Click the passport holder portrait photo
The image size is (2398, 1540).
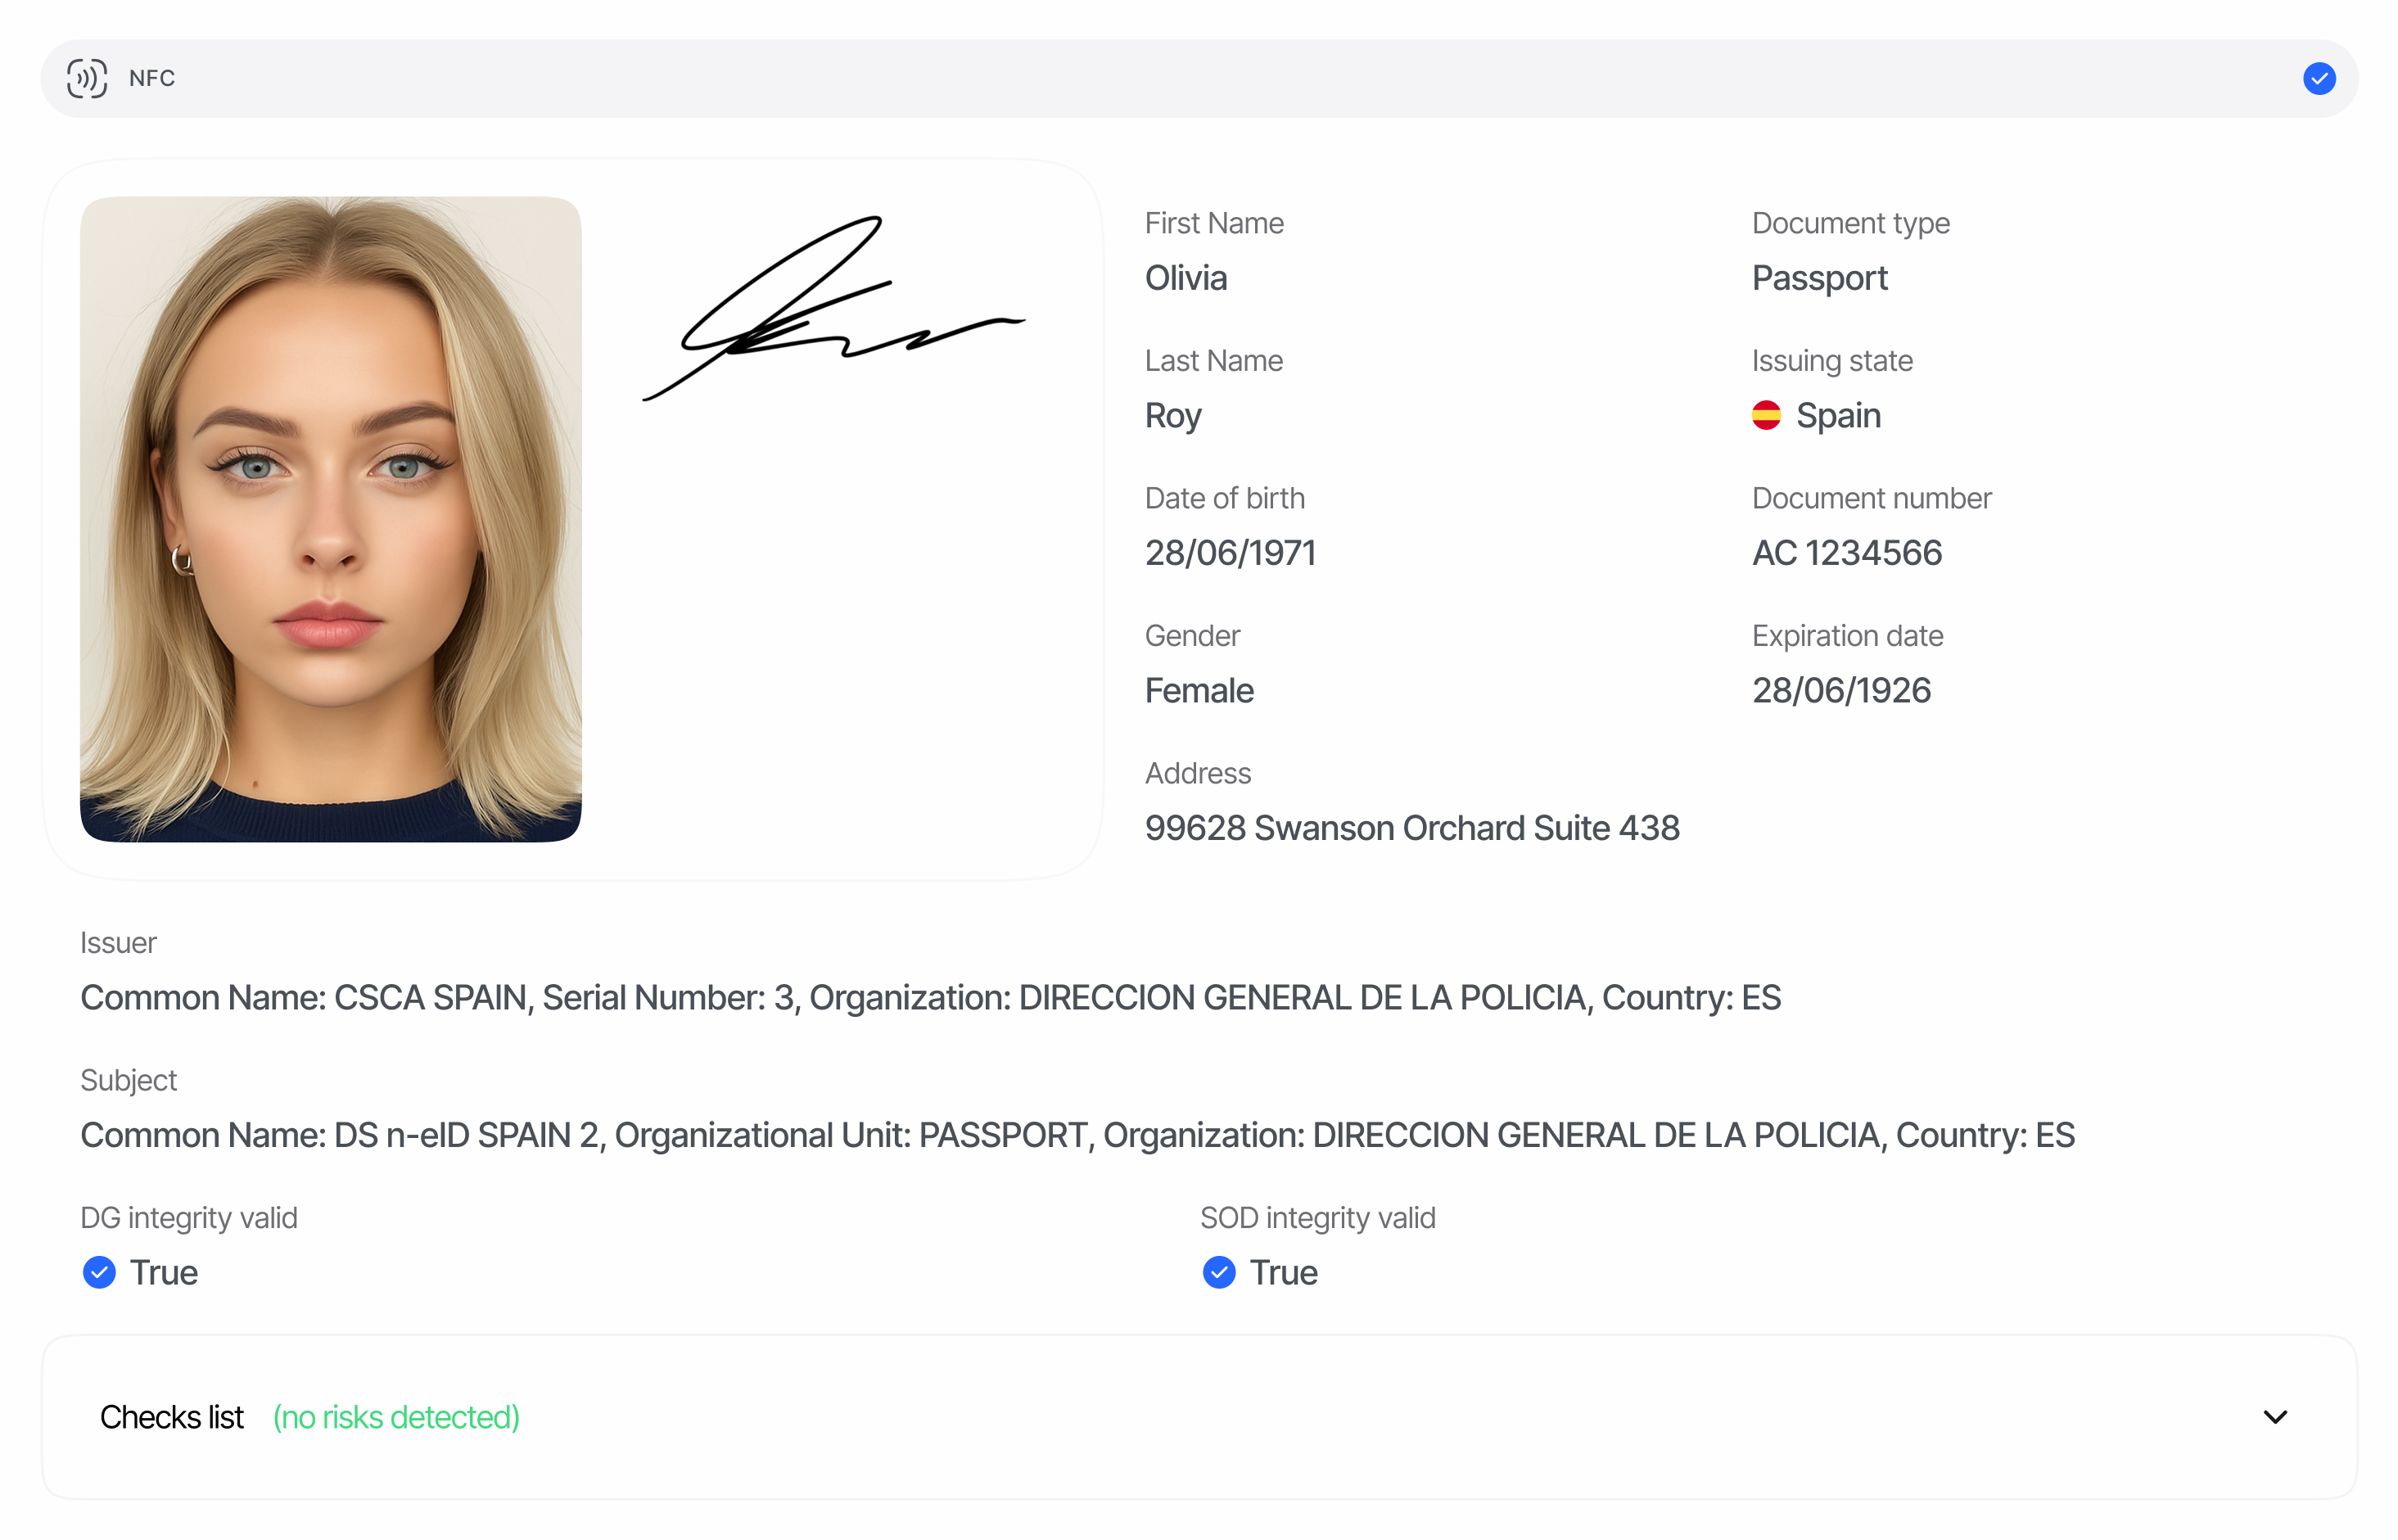point(330,518)
